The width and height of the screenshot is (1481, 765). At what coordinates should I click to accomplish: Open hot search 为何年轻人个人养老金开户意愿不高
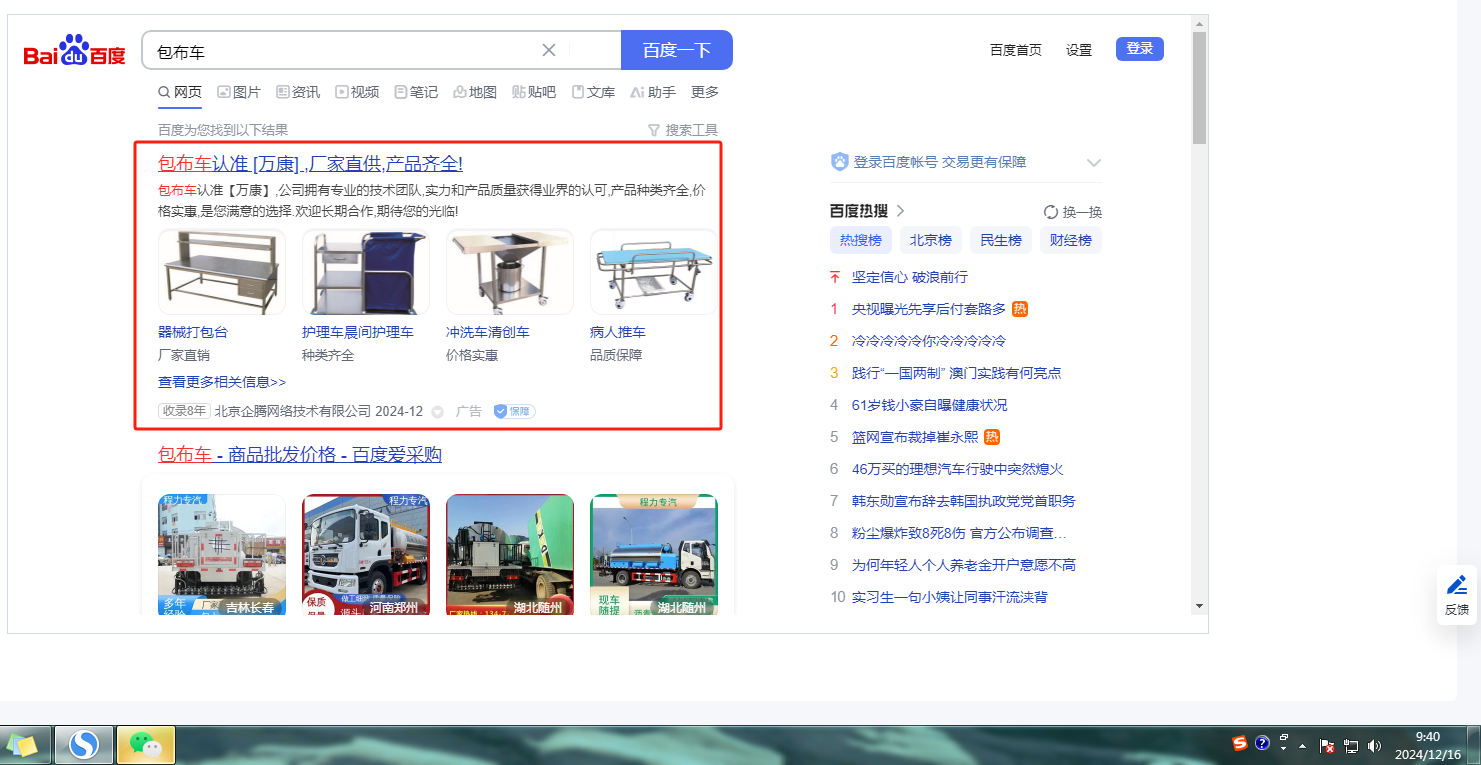[x=964, y=565]
